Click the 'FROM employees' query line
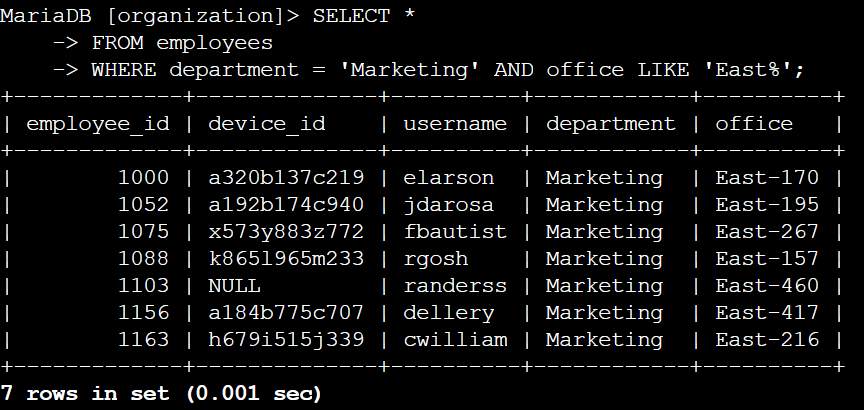Screen dimensions: 864x410 pos(182,43)
